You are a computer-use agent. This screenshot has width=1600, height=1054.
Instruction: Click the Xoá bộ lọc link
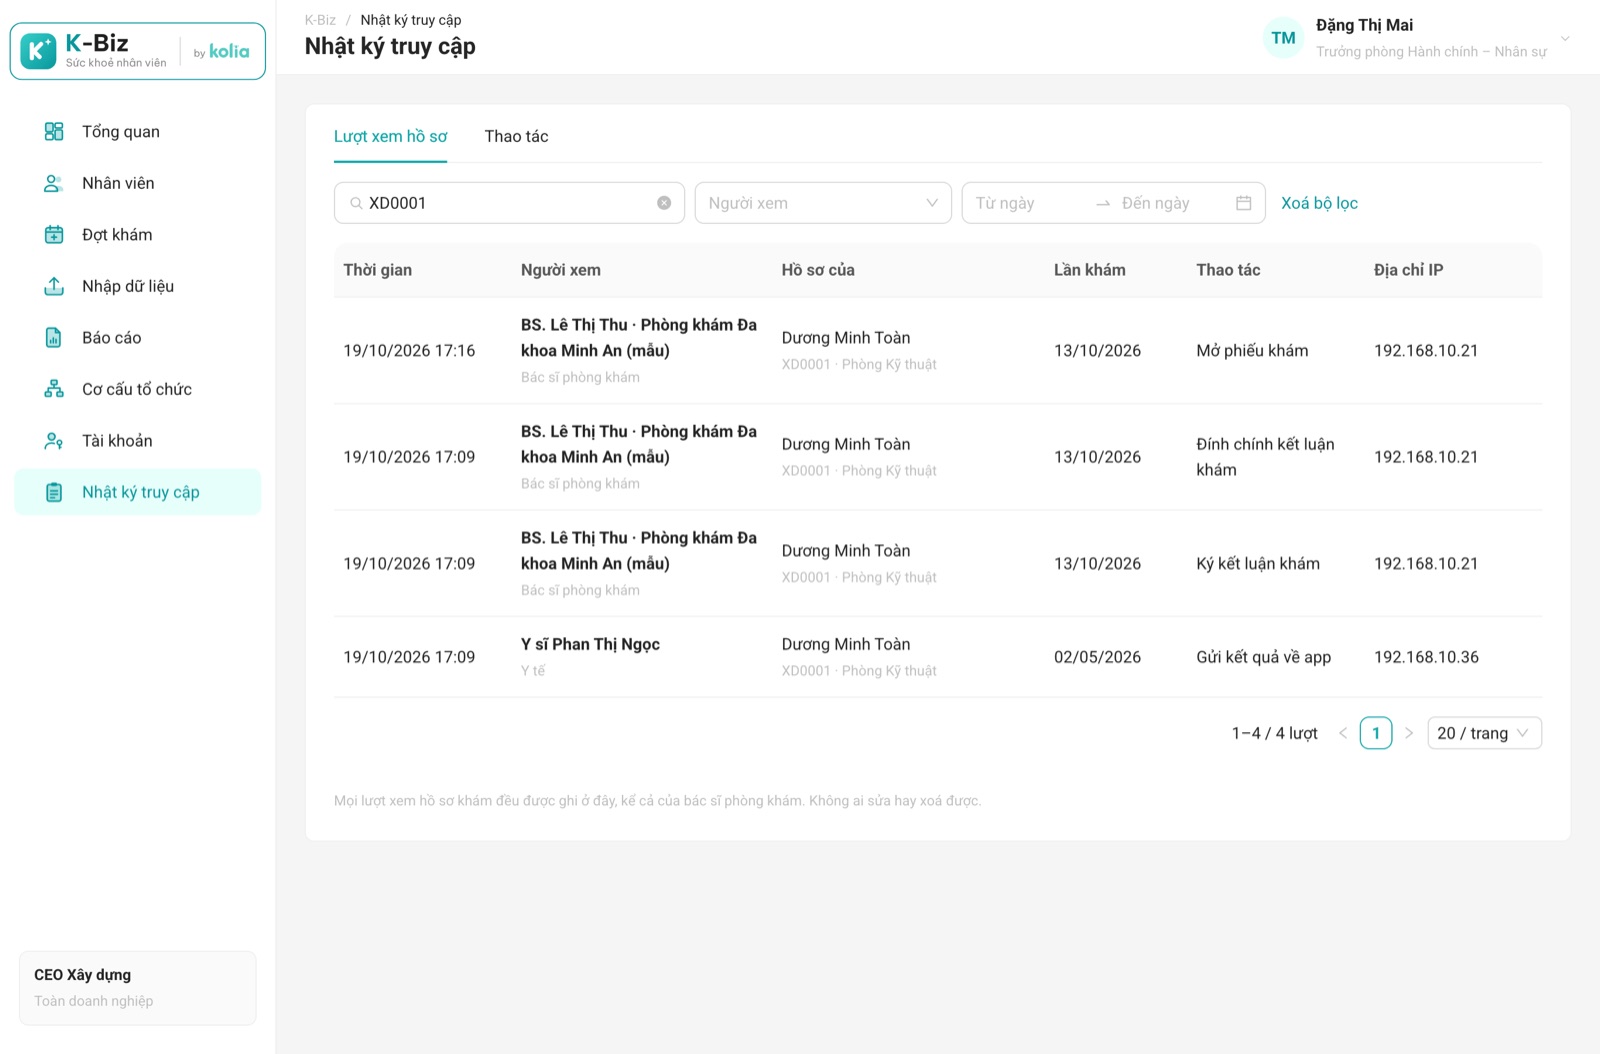coord(1319,203)
